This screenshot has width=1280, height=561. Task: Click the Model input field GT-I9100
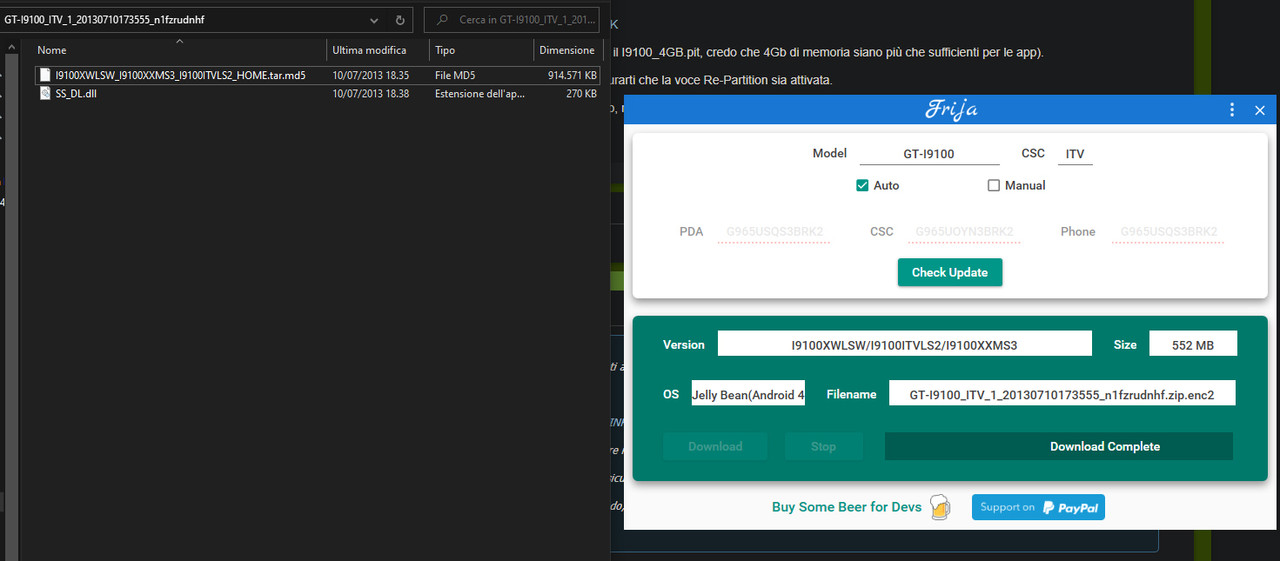point(929,154)
